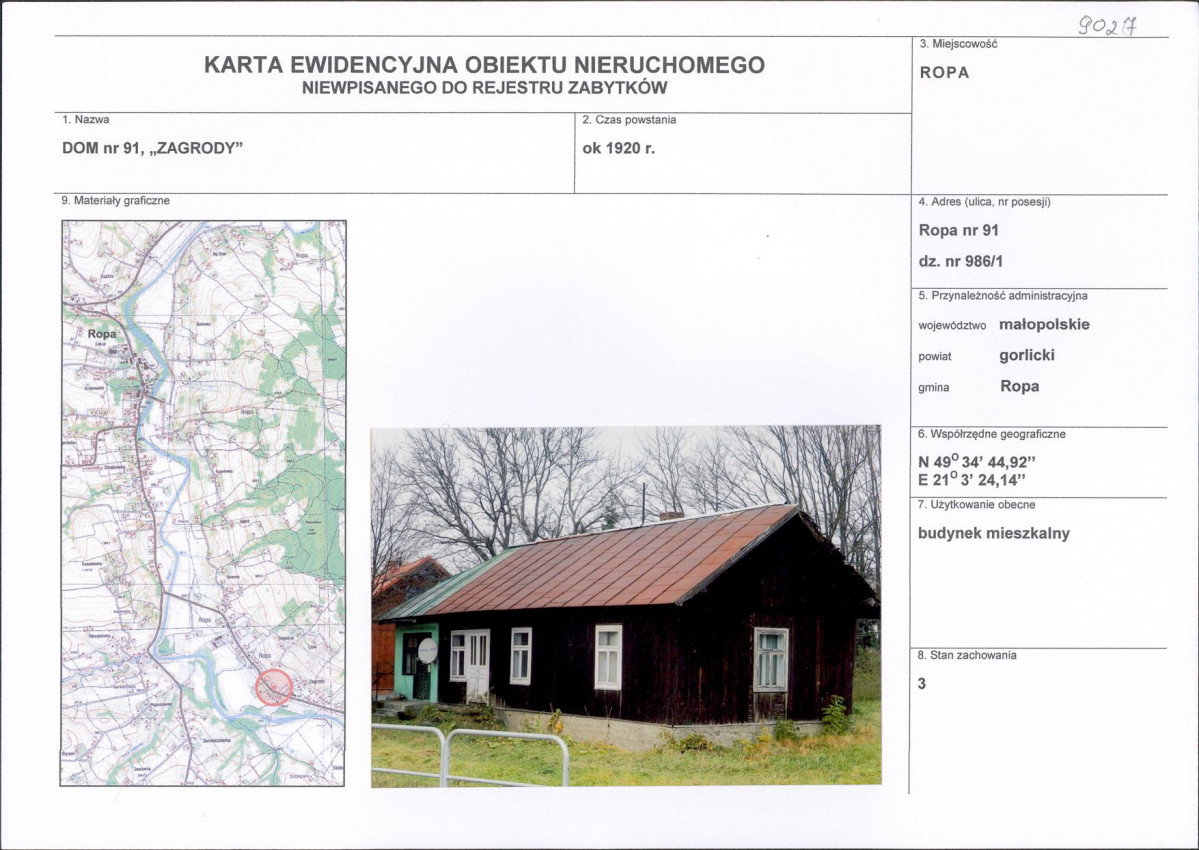The height and width of the screenshot is (850, 1199).
Task: Click the address 'Ropa nr 91'
Action: pyautogui.click(x=959, y=230)
